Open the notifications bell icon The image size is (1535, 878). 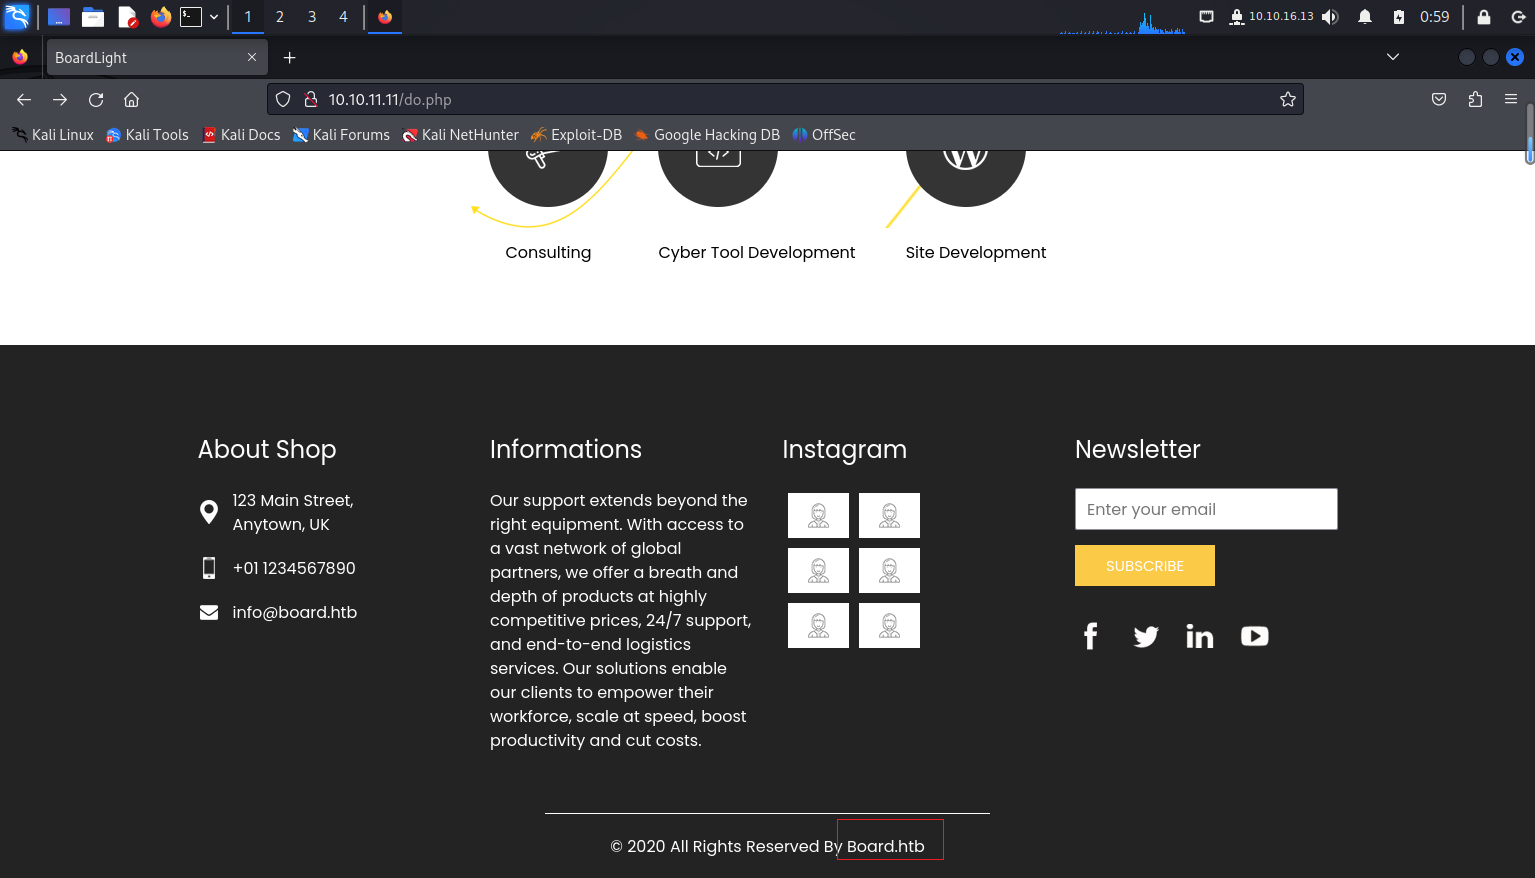tap(1365, 16)
